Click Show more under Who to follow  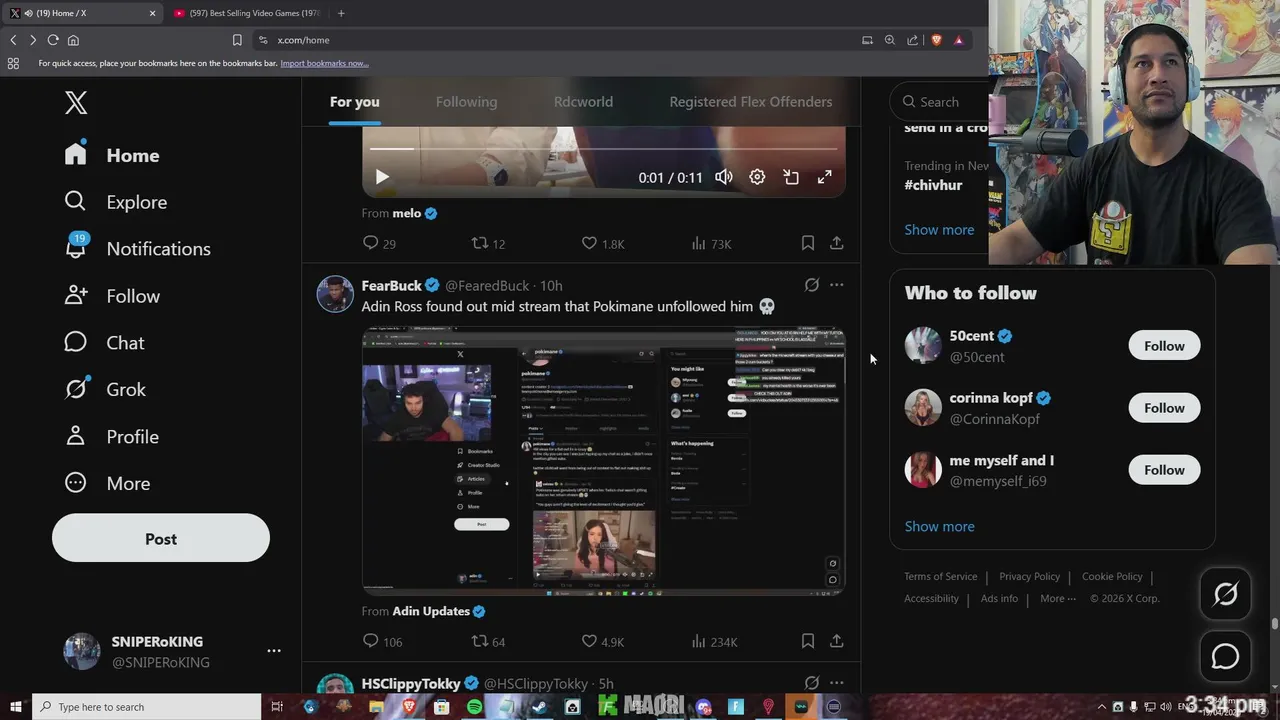[x=939, y=526]
